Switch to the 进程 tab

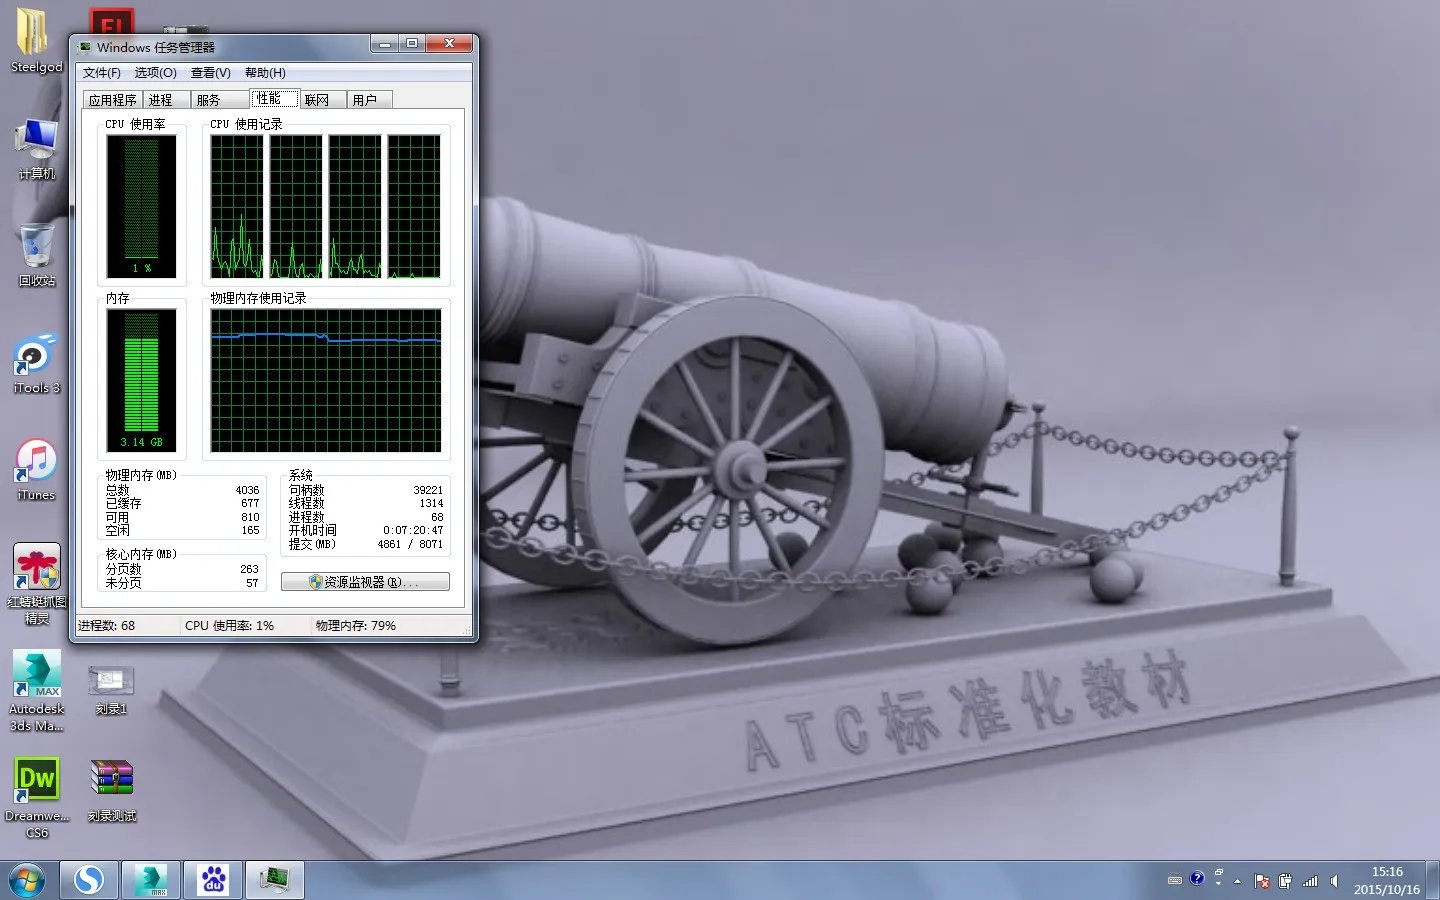pyautogui.click(x=161, y=100)
